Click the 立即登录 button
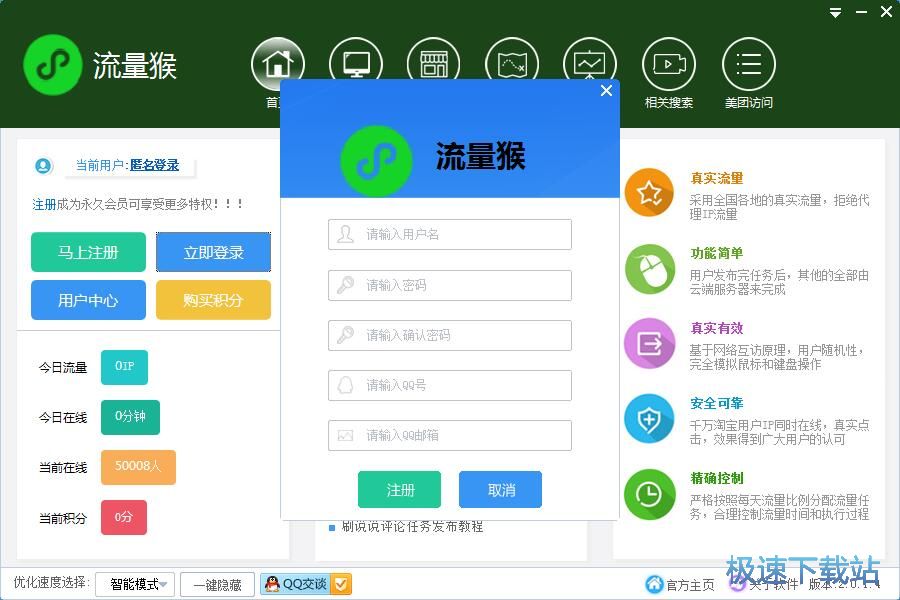The height and width of the screenshot is (600, 900). (214, 252)
